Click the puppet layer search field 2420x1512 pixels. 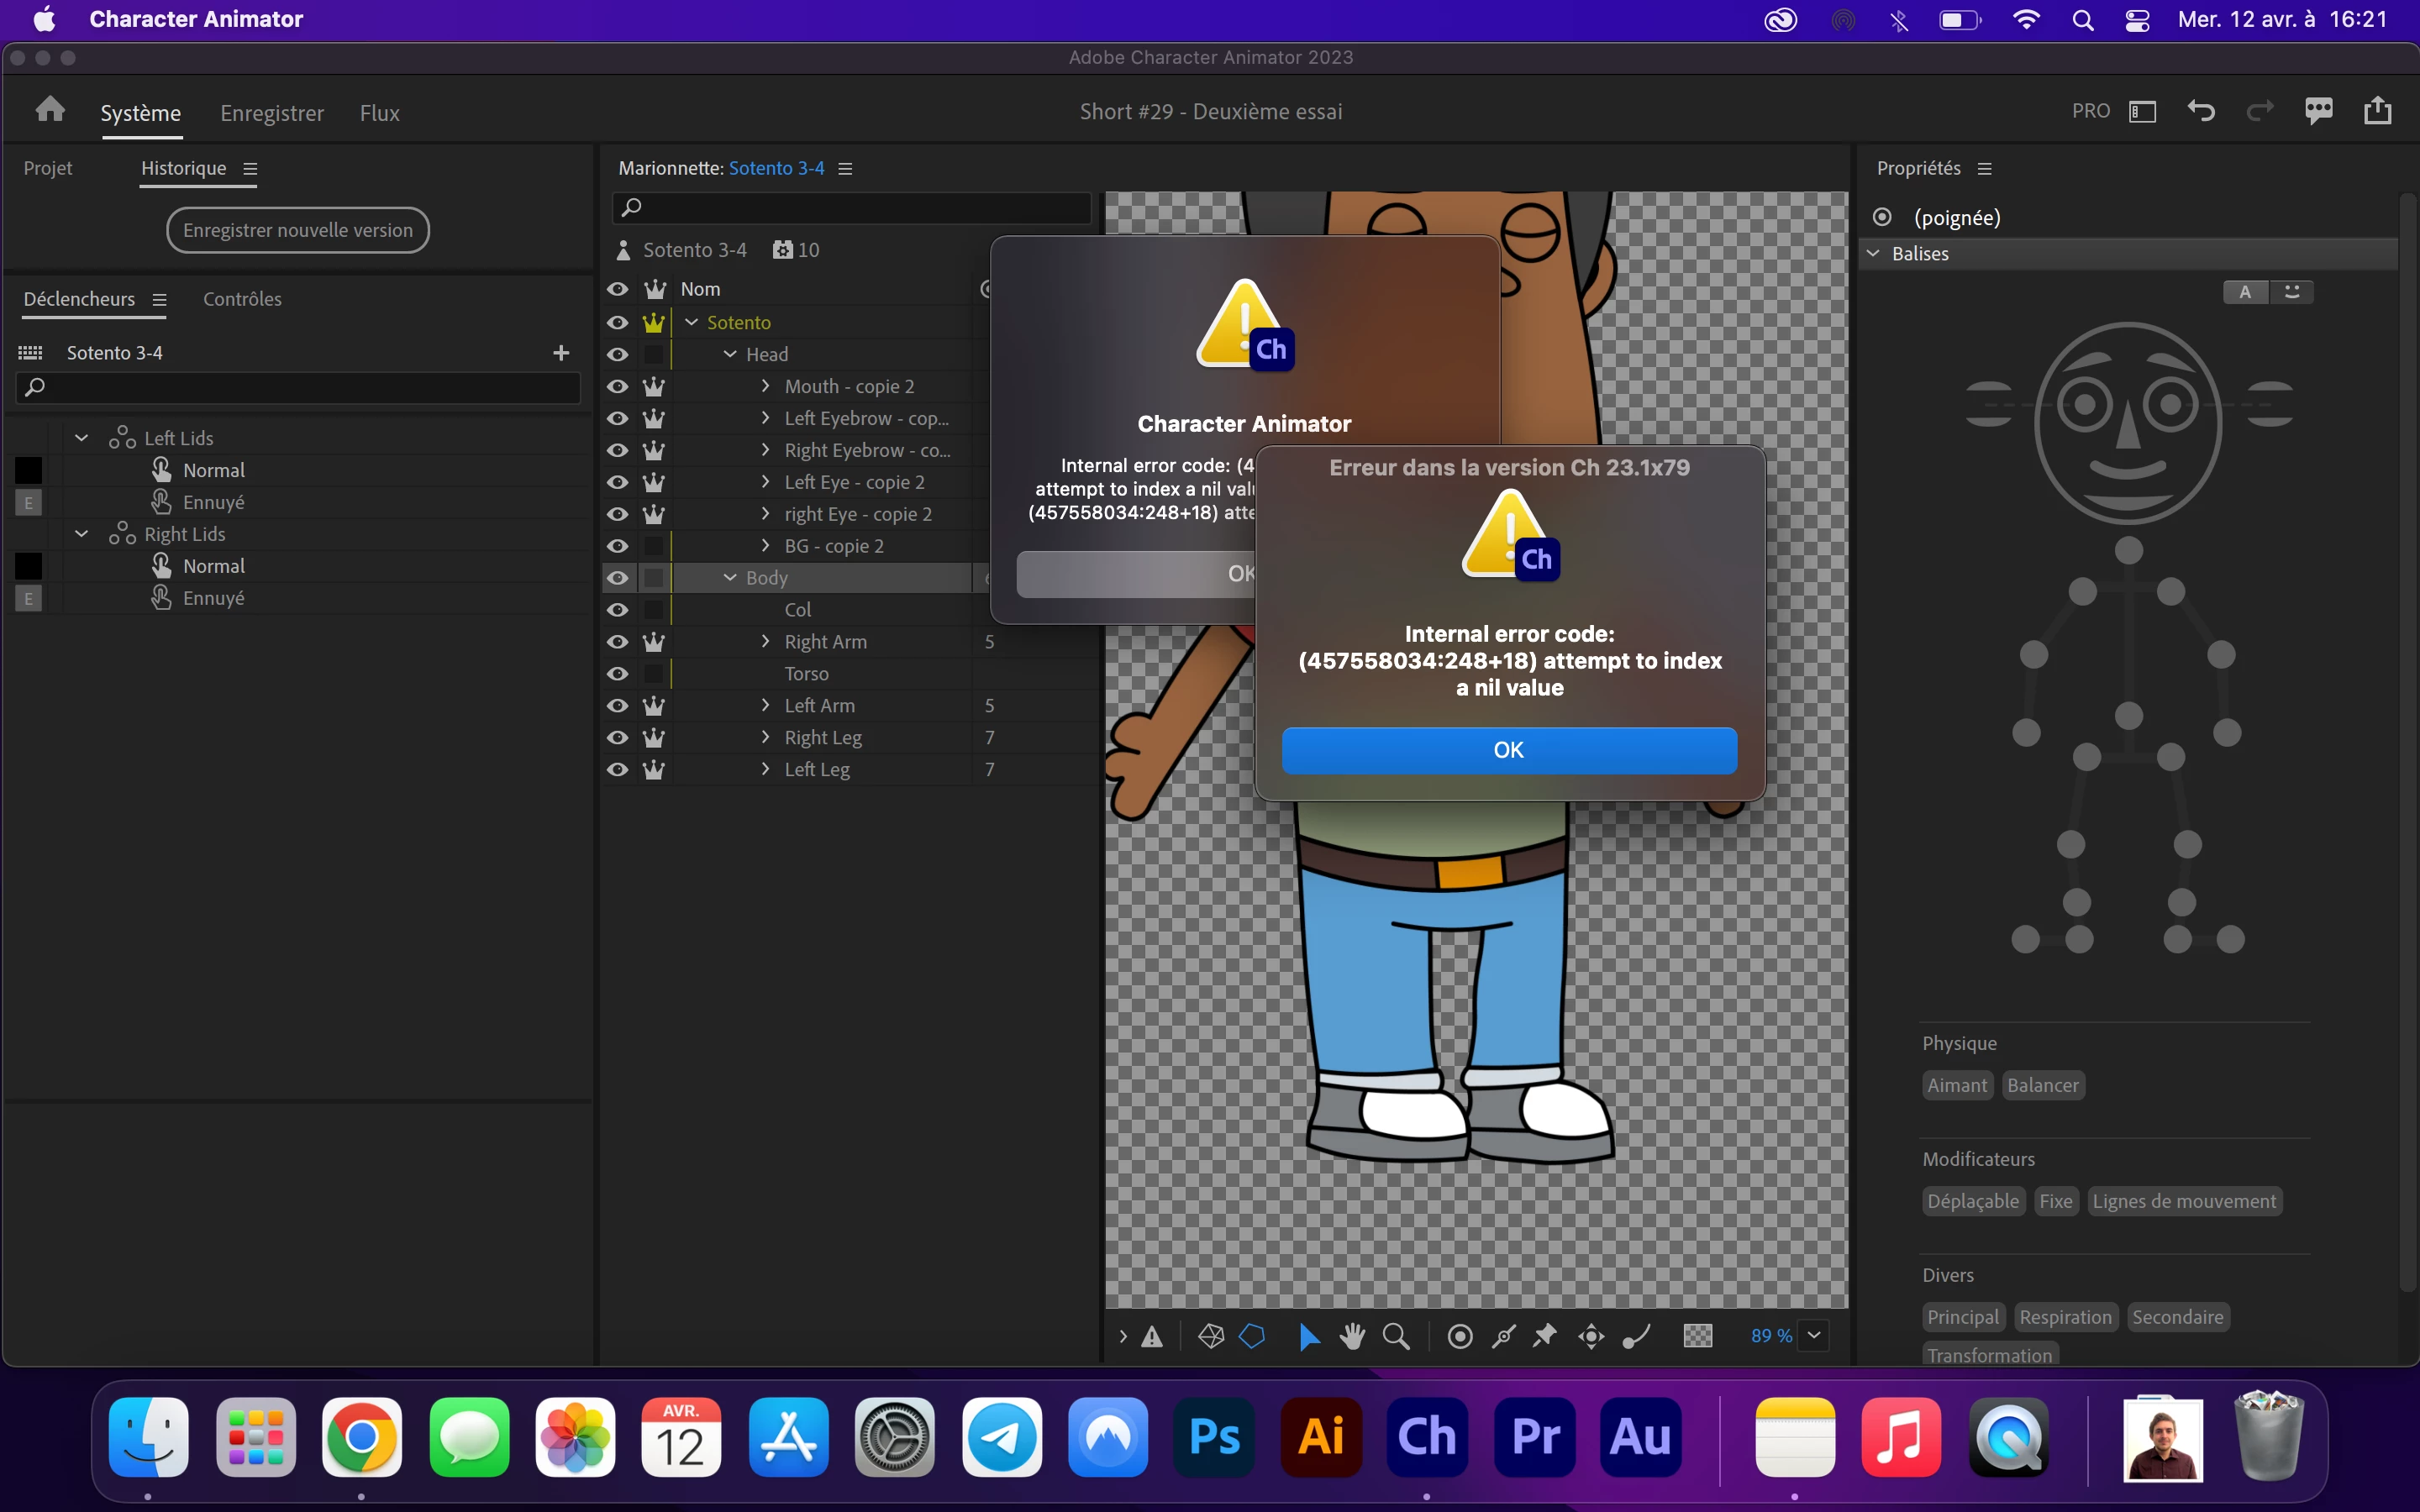point(860,208)
